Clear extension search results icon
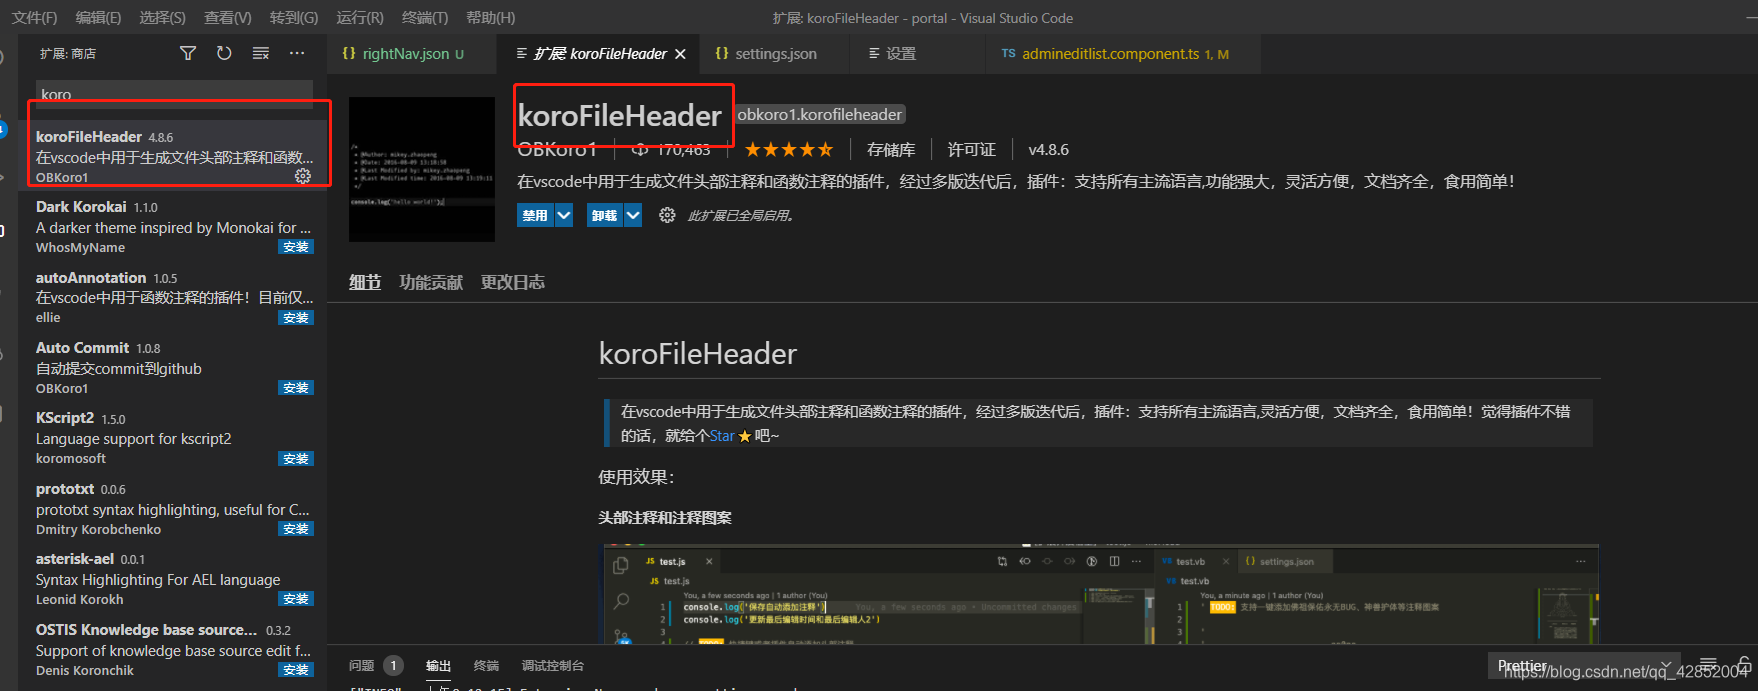The image size is (1758, 691). pos(261,53)
